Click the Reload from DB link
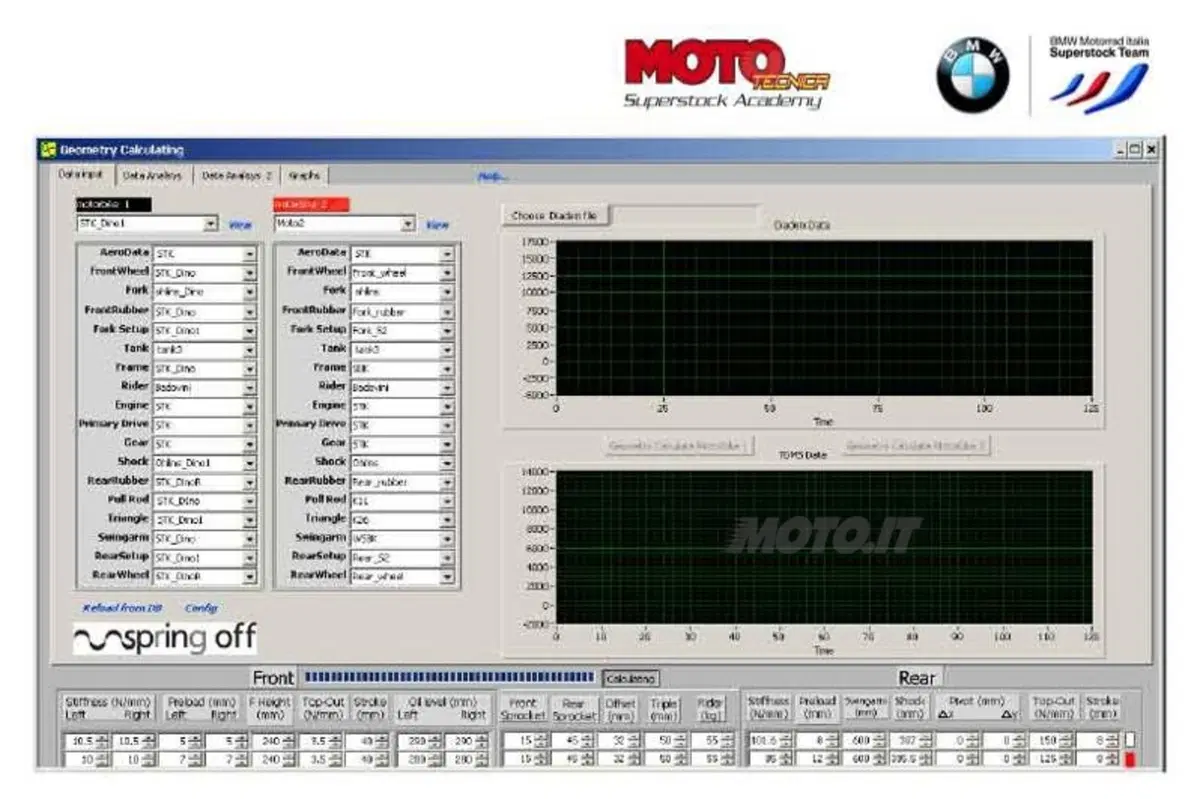The width and height of the screenshot is (1200, 799). (122, 608)
